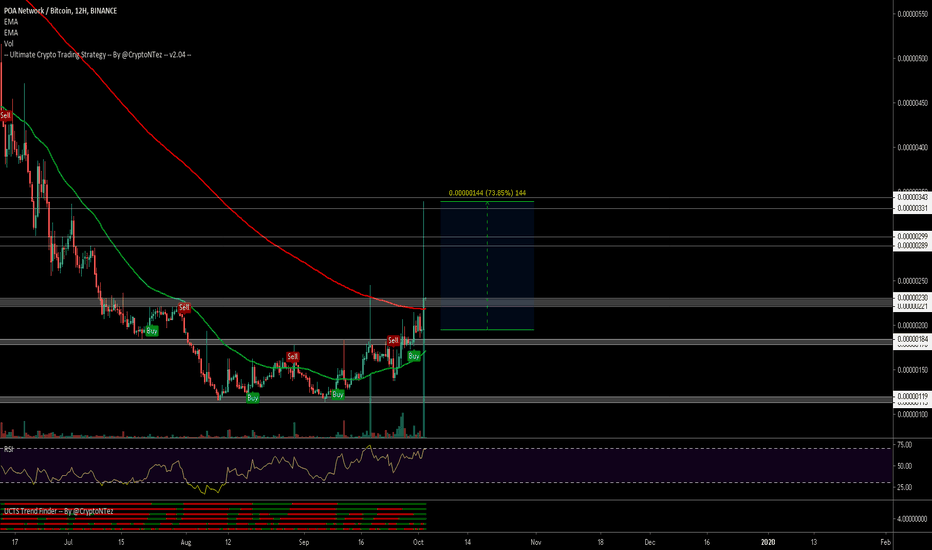The width and height of the screenshot is (932, 550).
Task: Select the Vol indicator legend entry
Action: click(x=8, y=43)
